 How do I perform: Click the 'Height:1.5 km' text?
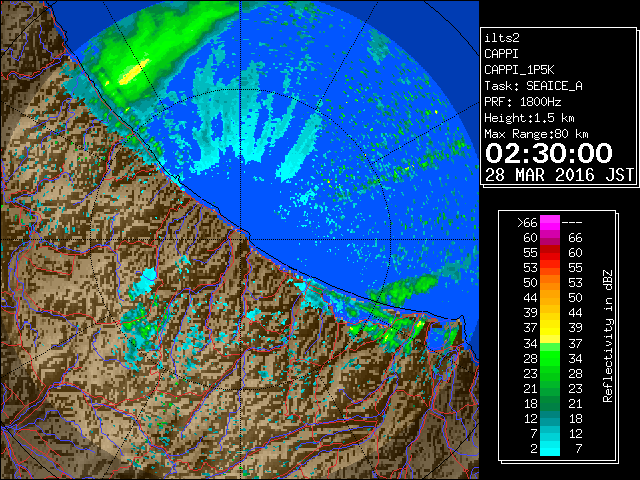[529, 118]
